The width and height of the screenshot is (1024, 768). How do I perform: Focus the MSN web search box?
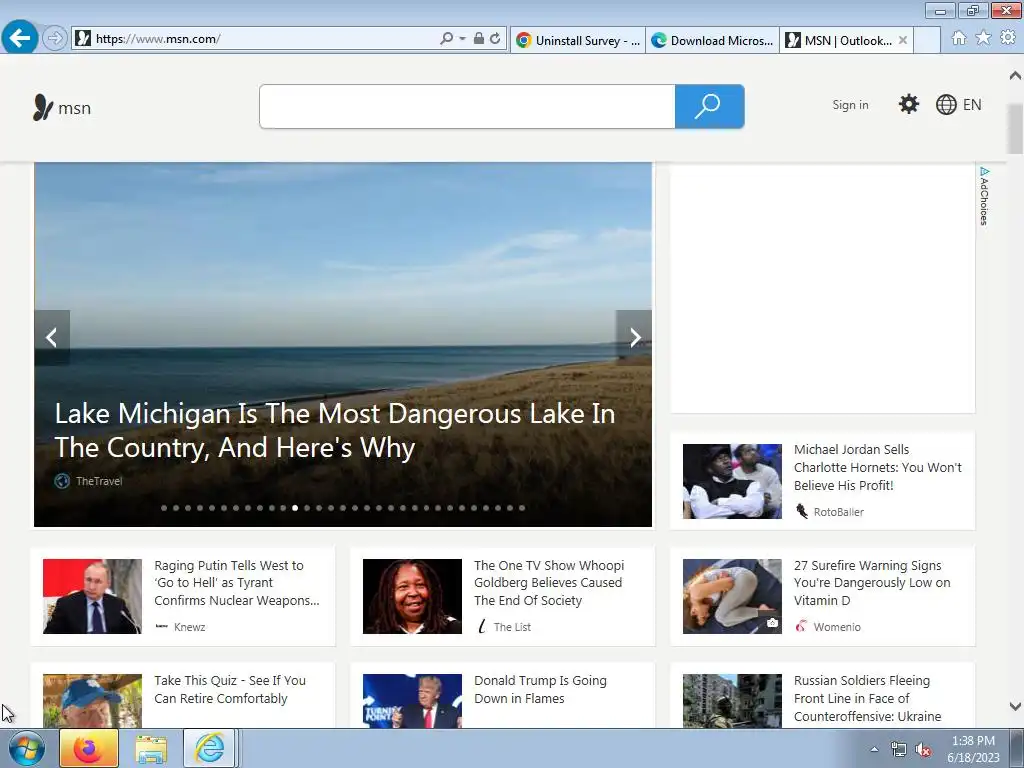click(467, 106)
